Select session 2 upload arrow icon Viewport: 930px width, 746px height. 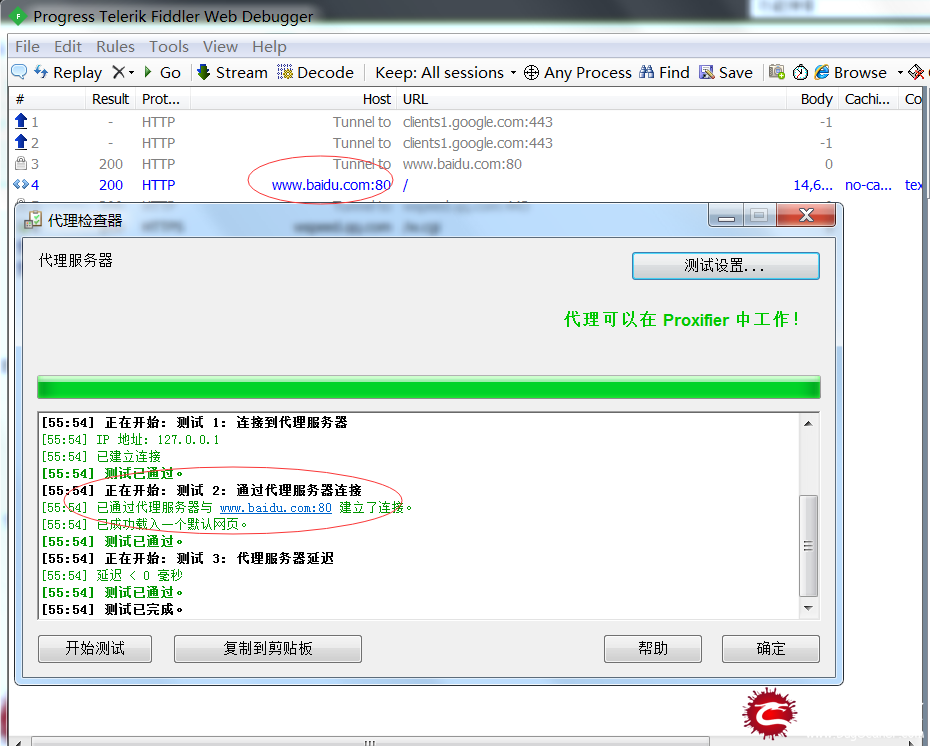click(21, 142)
